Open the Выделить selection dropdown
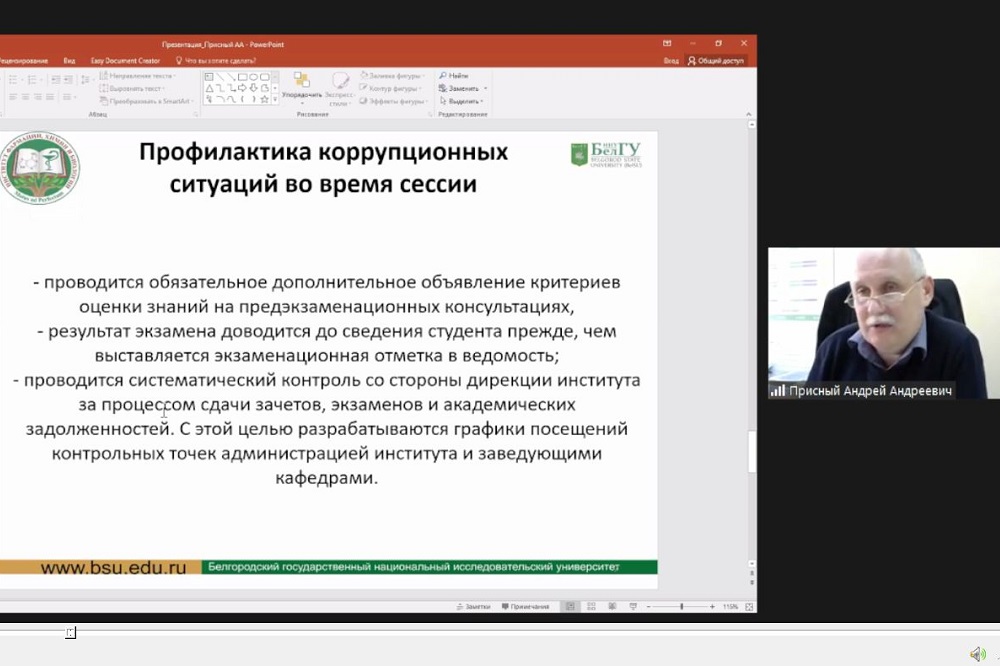This screenshot has width=1000, height=666. pyautogui.click(x=466, y=101)
